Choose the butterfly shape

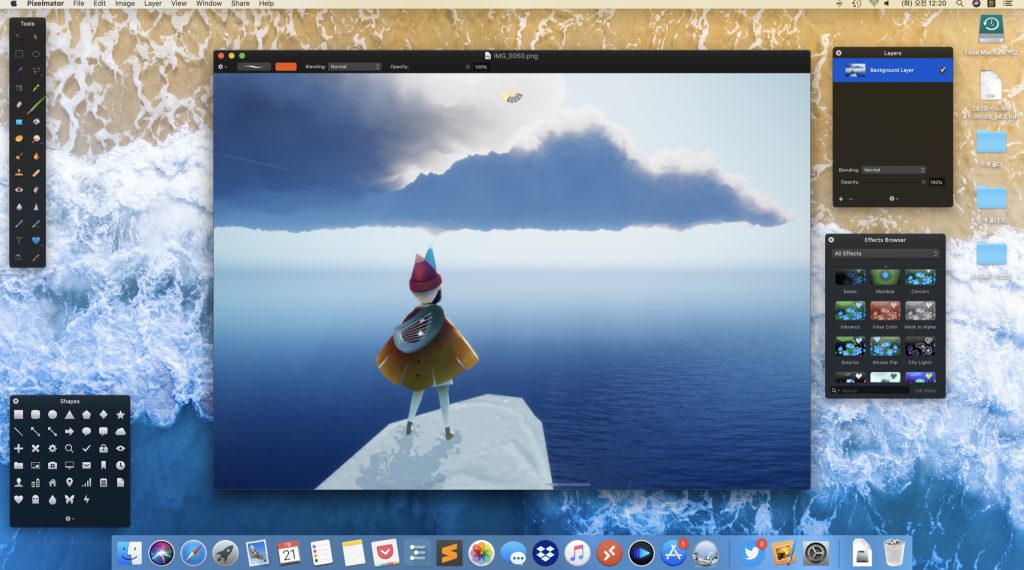pyautogui.click(x=69, y=499)
